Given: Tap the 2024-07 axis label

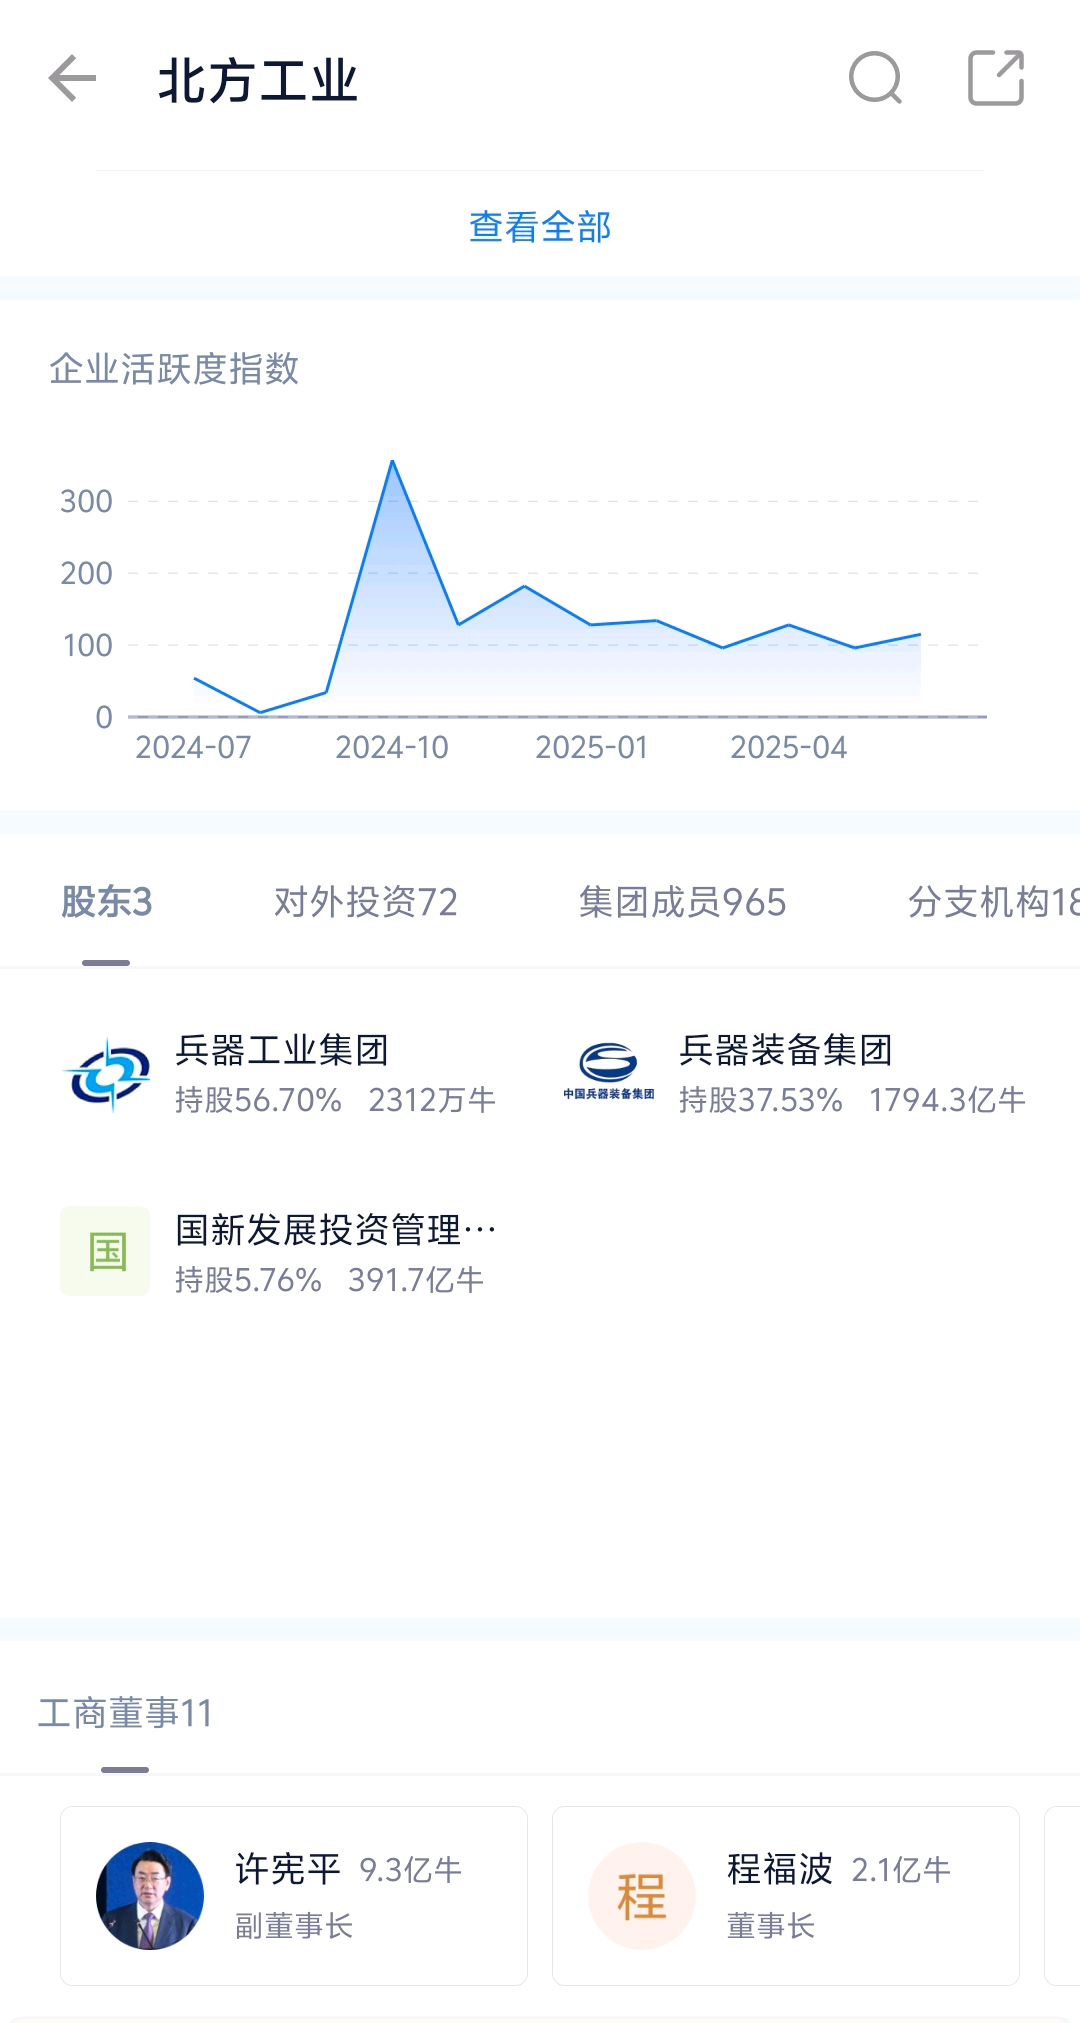Looking at the screenshot, I should (x=193, y=747).
